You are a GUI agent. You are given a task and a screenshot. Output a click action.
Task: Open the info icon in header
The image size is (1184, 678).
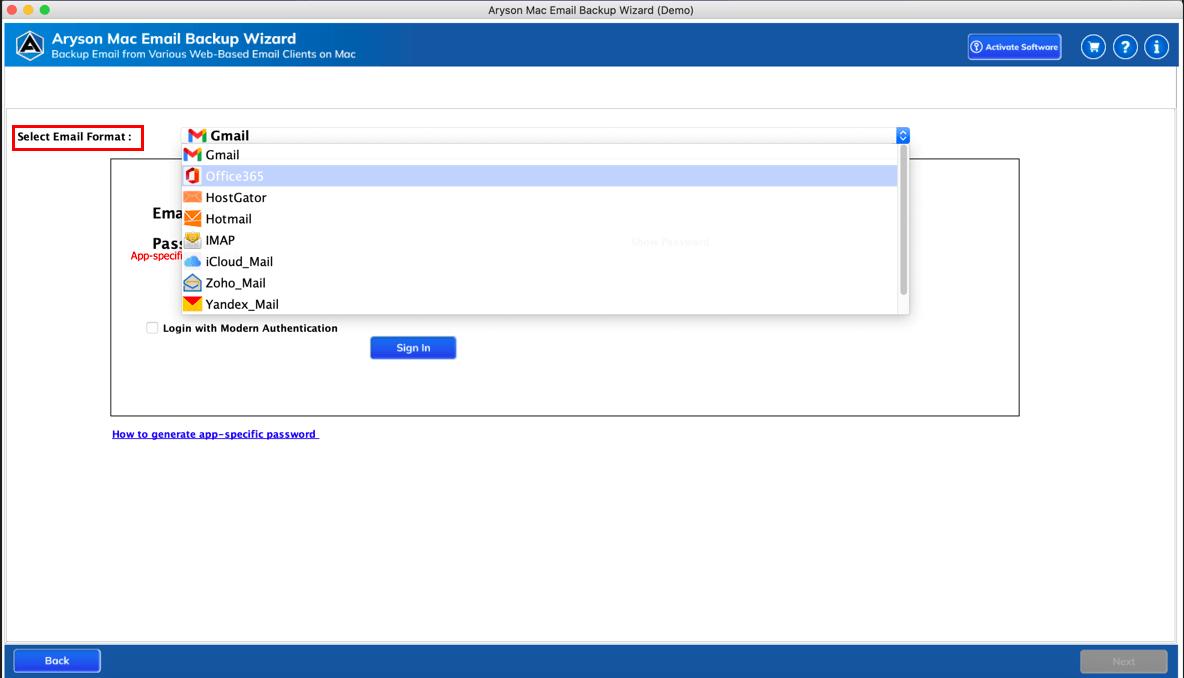(x=1156, y=47)
